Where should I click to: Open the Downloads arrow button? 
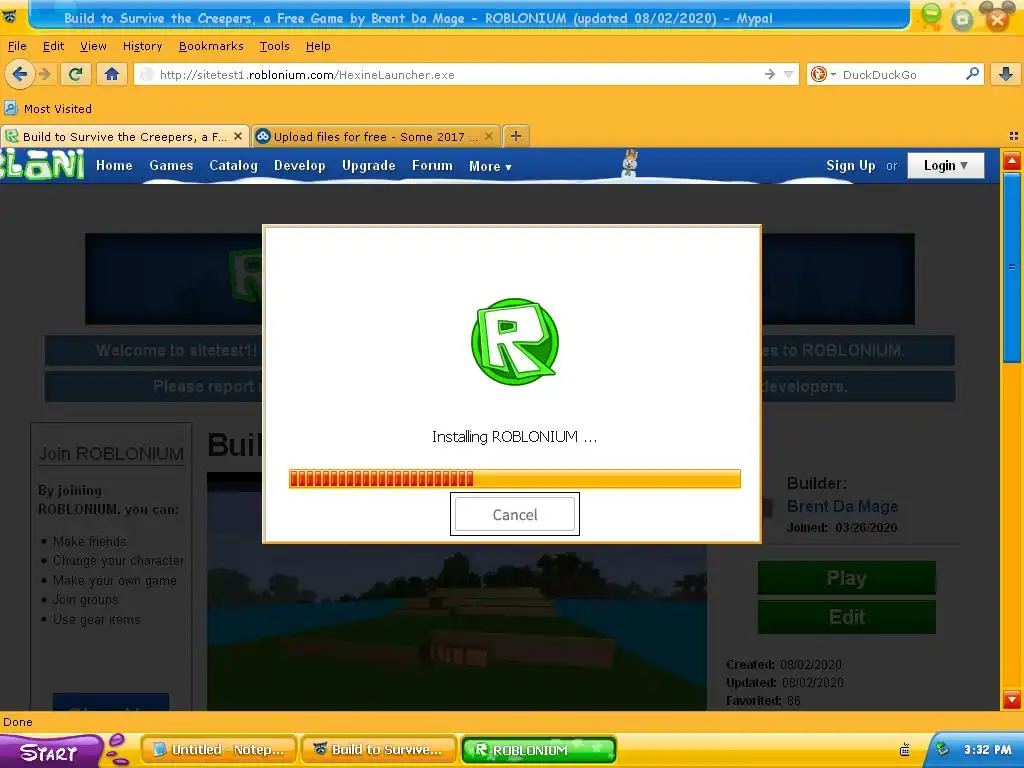(1006, 74)
